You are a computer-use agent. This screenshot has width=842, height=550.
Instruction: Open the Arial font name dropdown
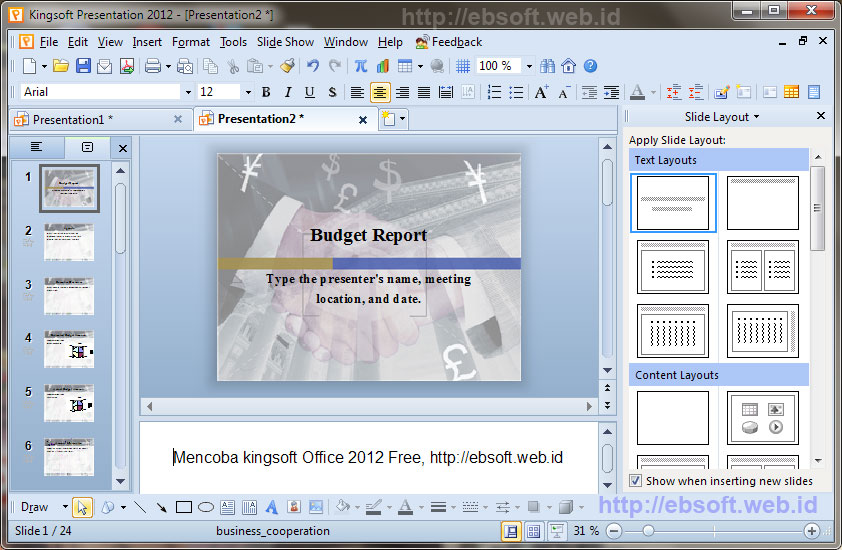[x=188, y=92]
